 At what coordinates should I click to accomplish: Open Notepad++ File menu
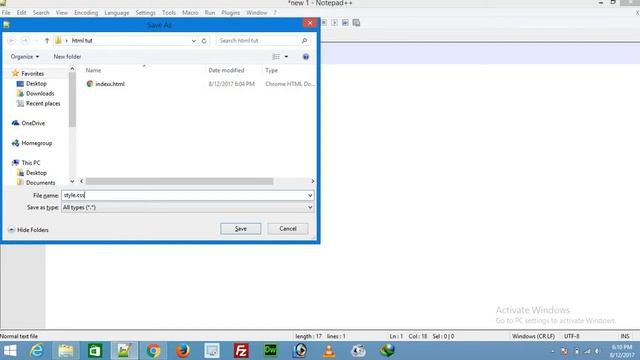6,13
